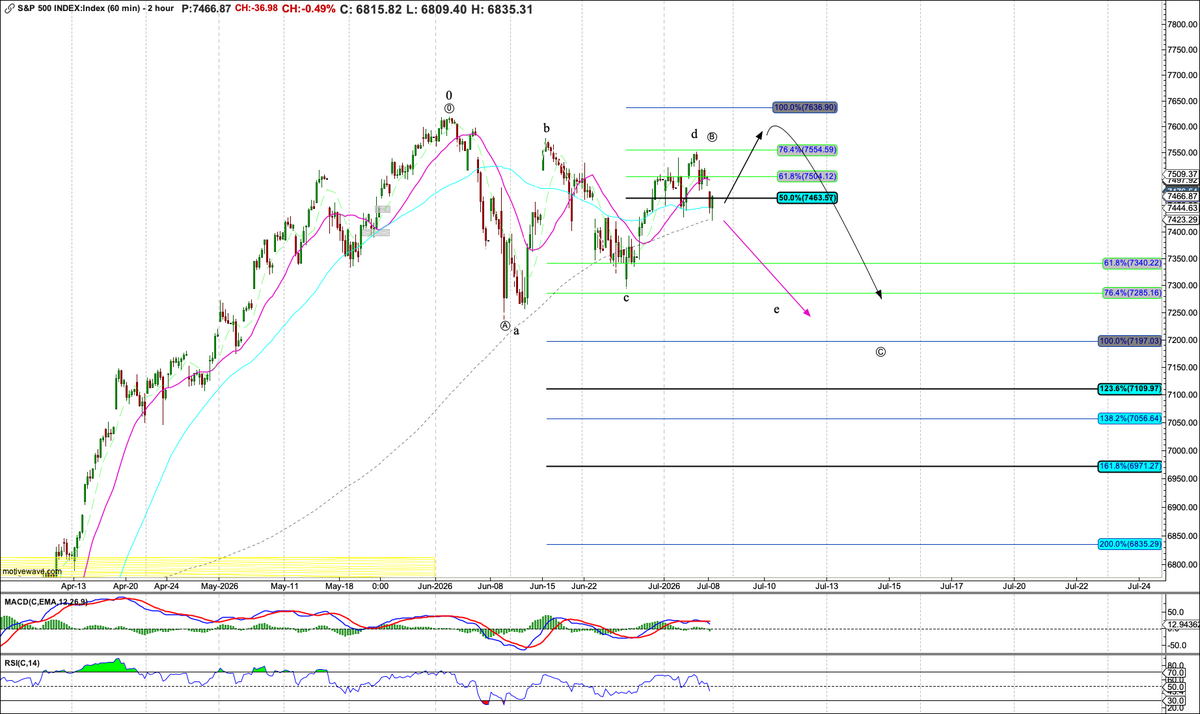
Task: Click the 7466.87 last price tag
Action: pos(1181,196)
